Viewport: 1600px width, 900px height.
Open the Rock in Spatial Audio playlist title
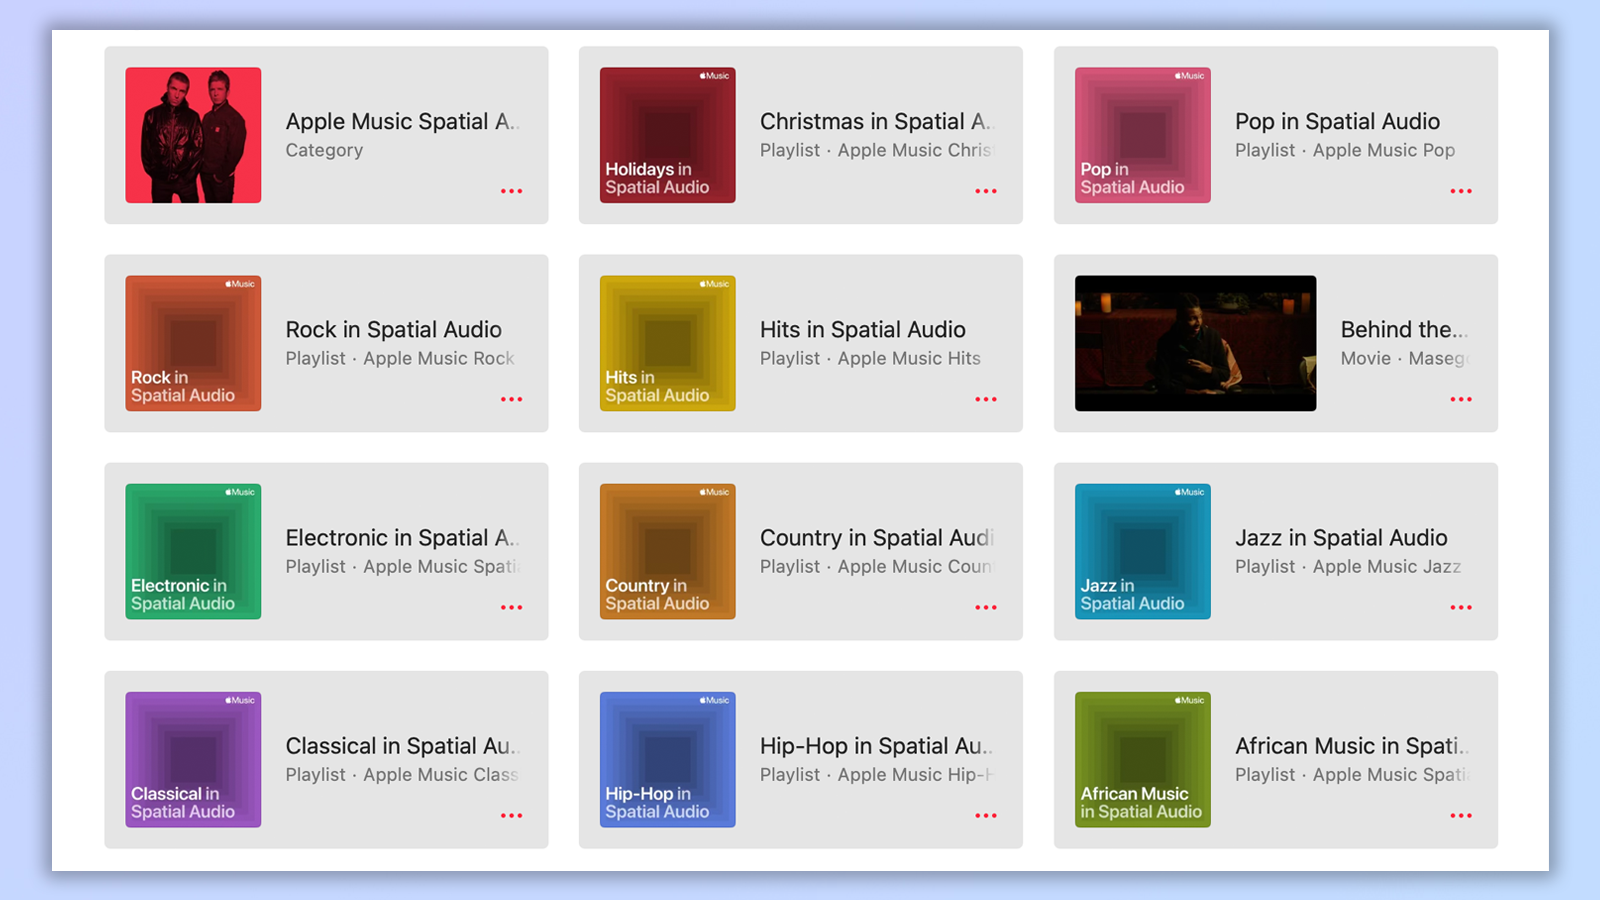click(393, 329)
